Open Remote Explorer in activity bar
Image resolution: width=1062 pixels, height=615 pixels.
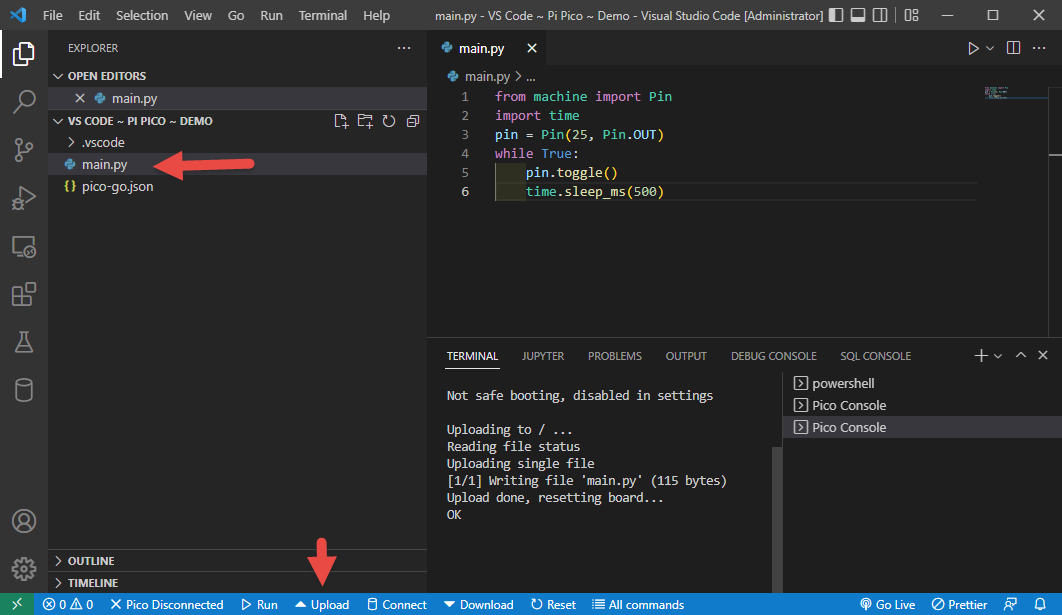23,246
